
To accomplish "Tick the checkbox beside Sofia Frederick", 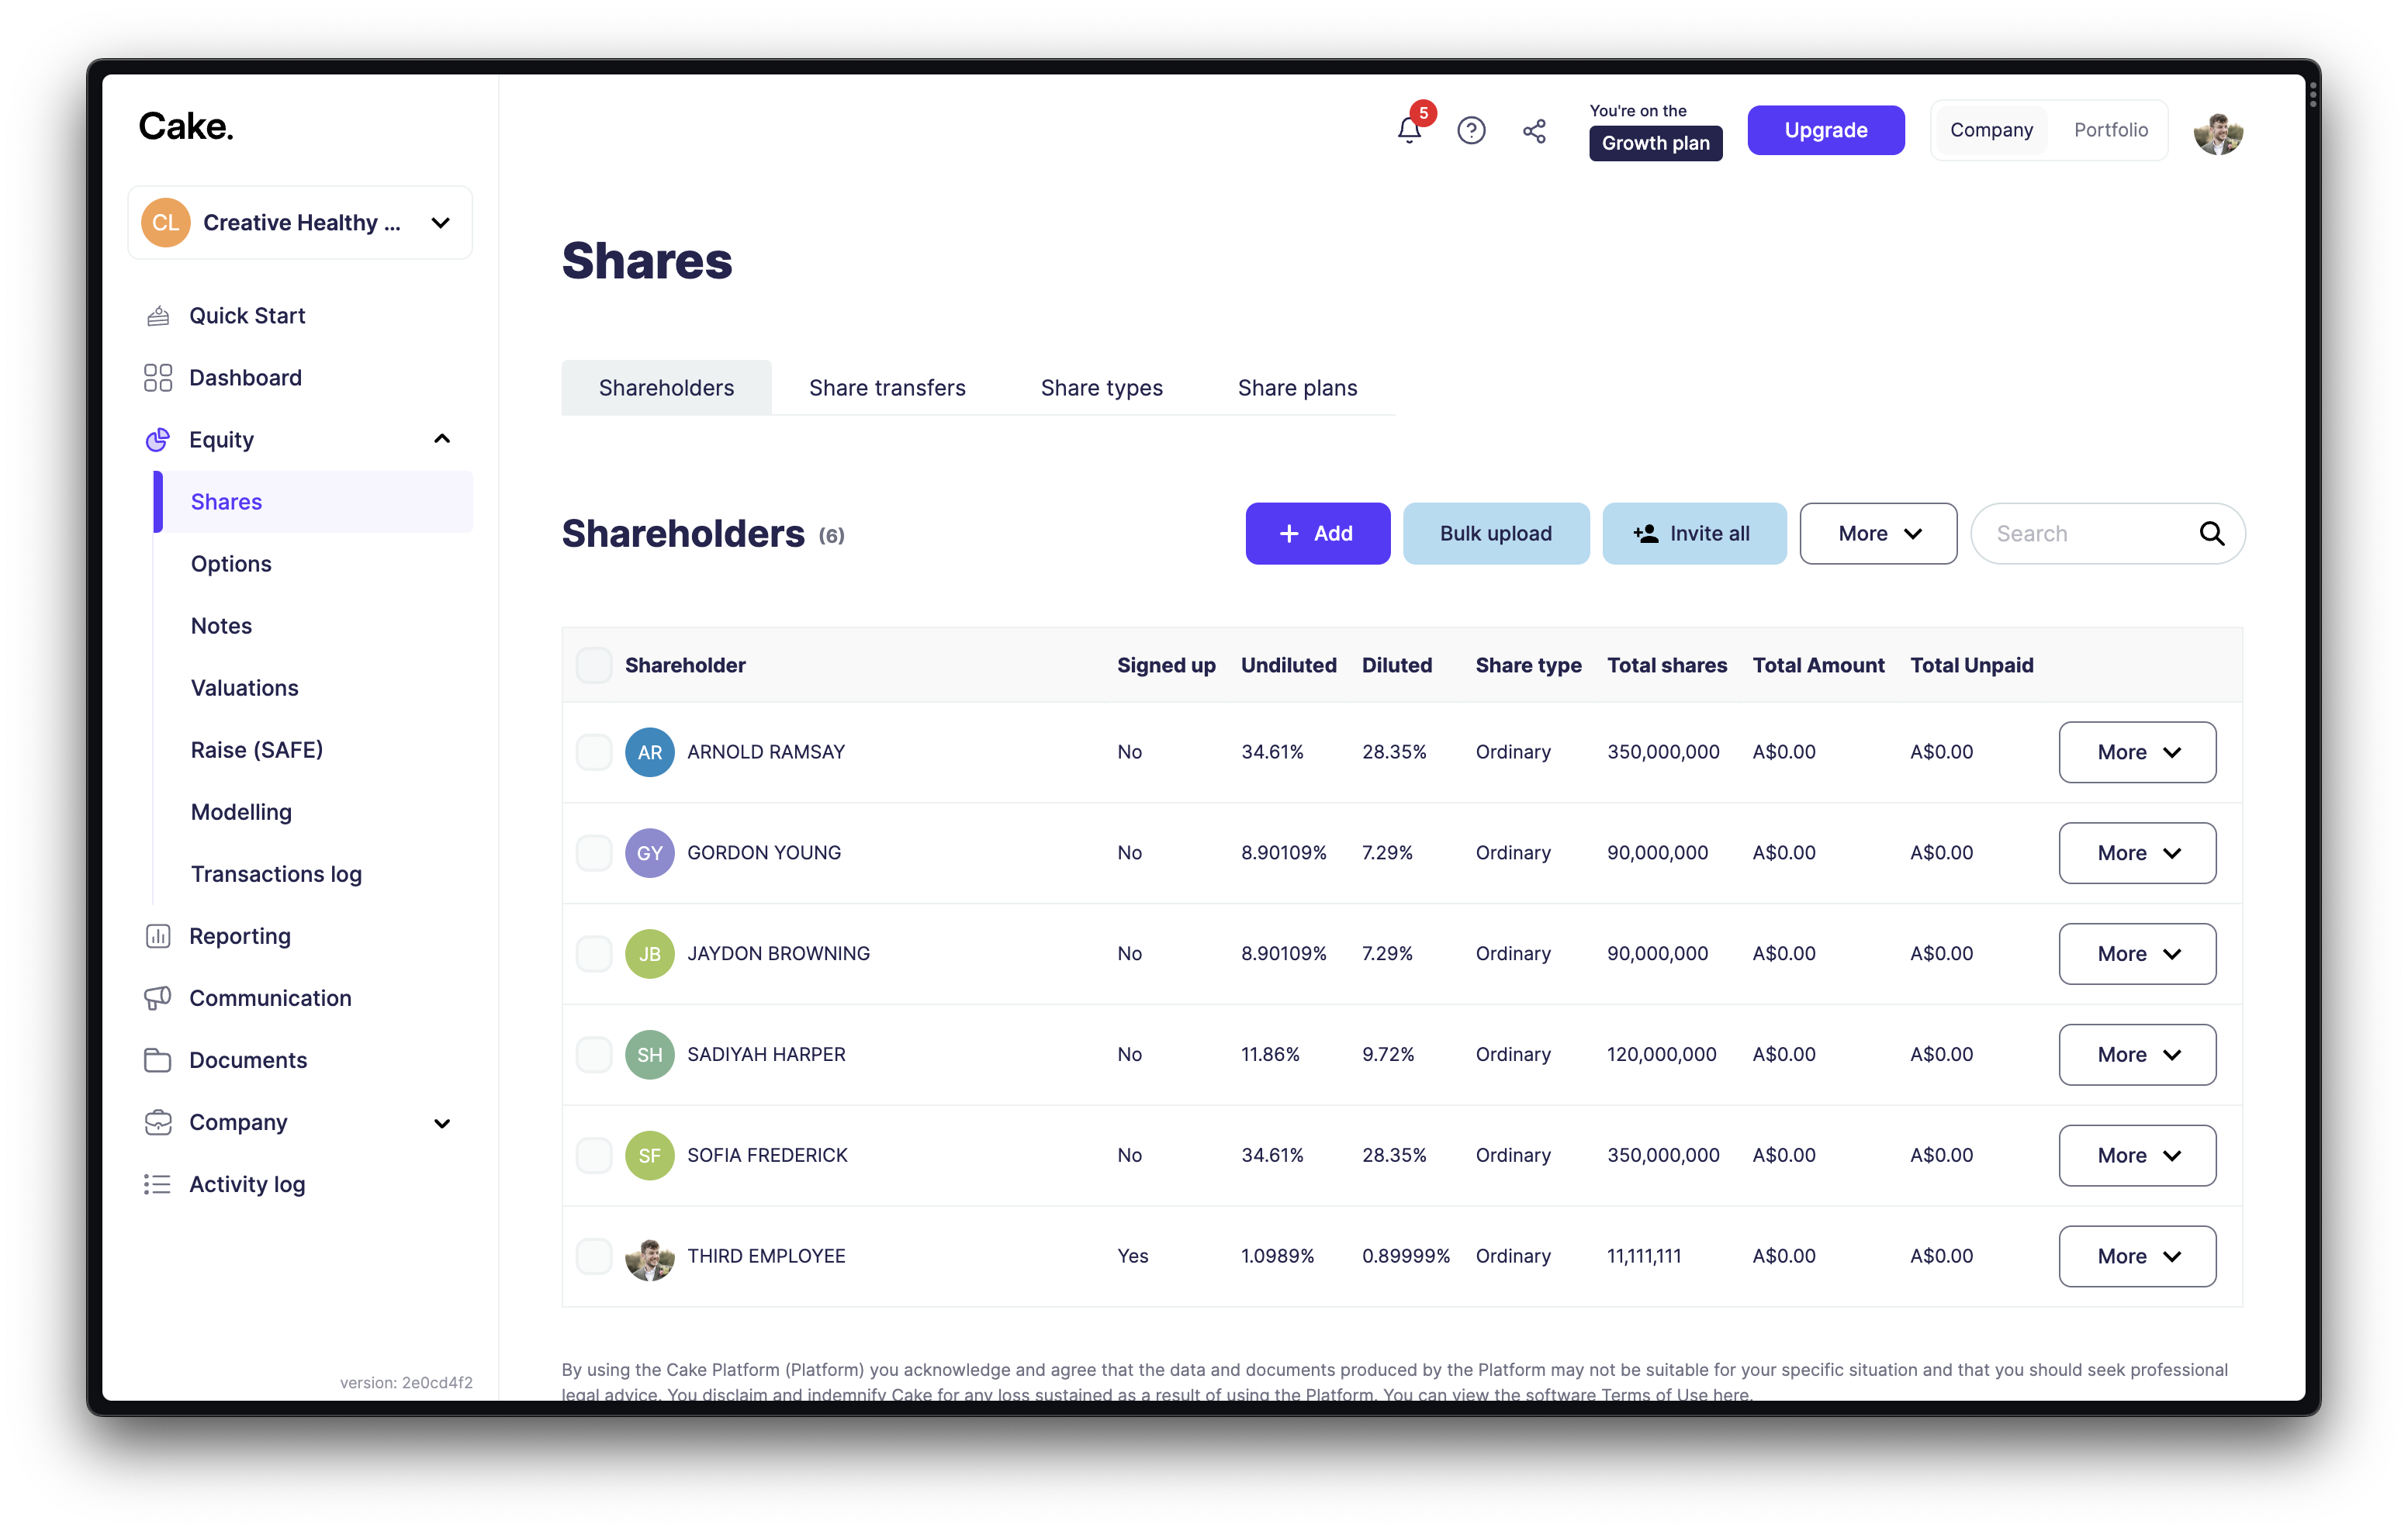I will tap(595, 1155).
